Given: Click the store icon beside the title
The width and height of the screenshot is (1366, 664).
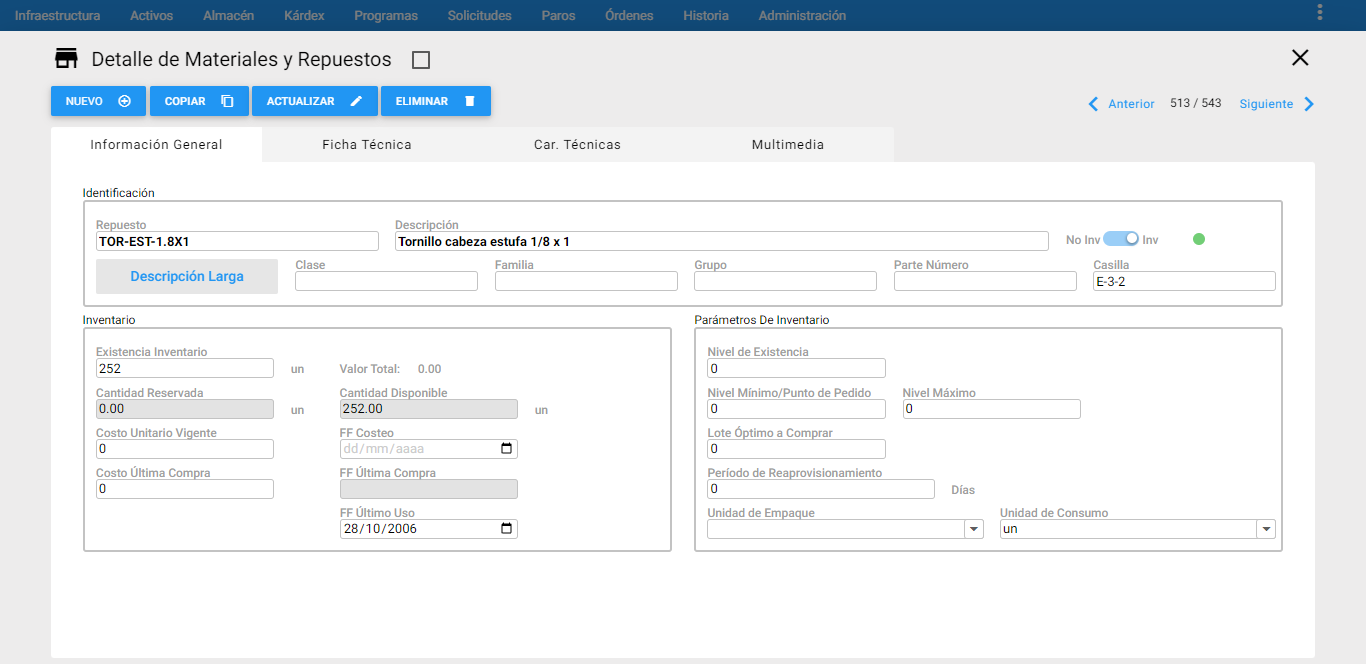Looking at the screenshot, I should pyautogui.click(x=66, y=58).
